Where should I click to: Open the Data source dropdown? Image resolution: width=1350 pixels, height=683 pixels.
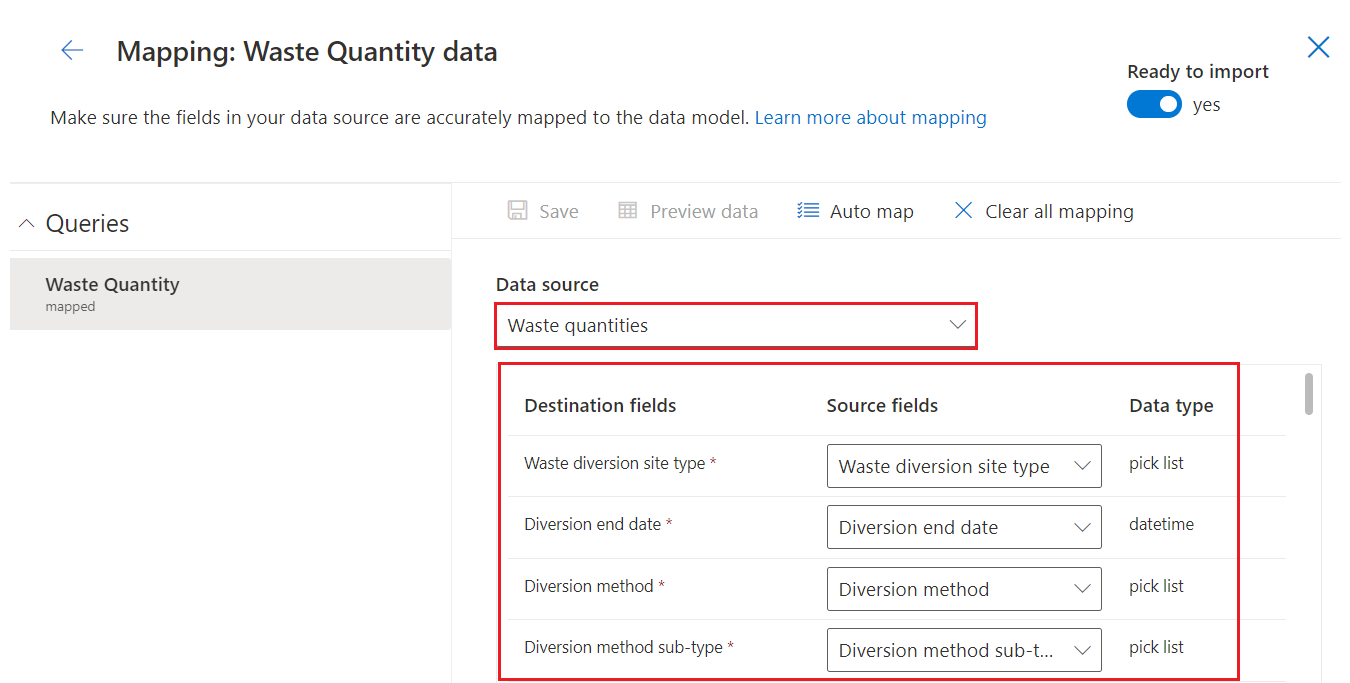pos(735,326)
